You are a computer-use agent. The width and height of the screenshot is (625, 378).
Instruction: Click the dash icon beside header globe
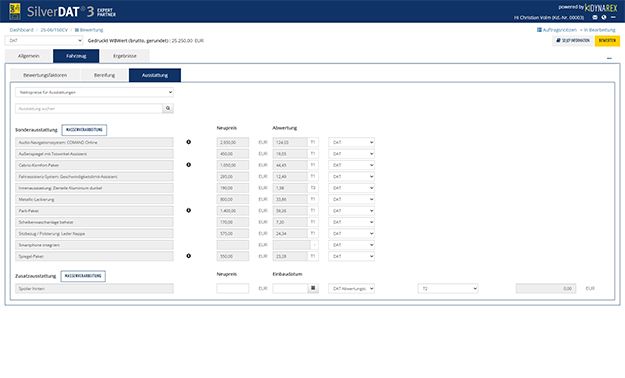[x=613, y=18]
